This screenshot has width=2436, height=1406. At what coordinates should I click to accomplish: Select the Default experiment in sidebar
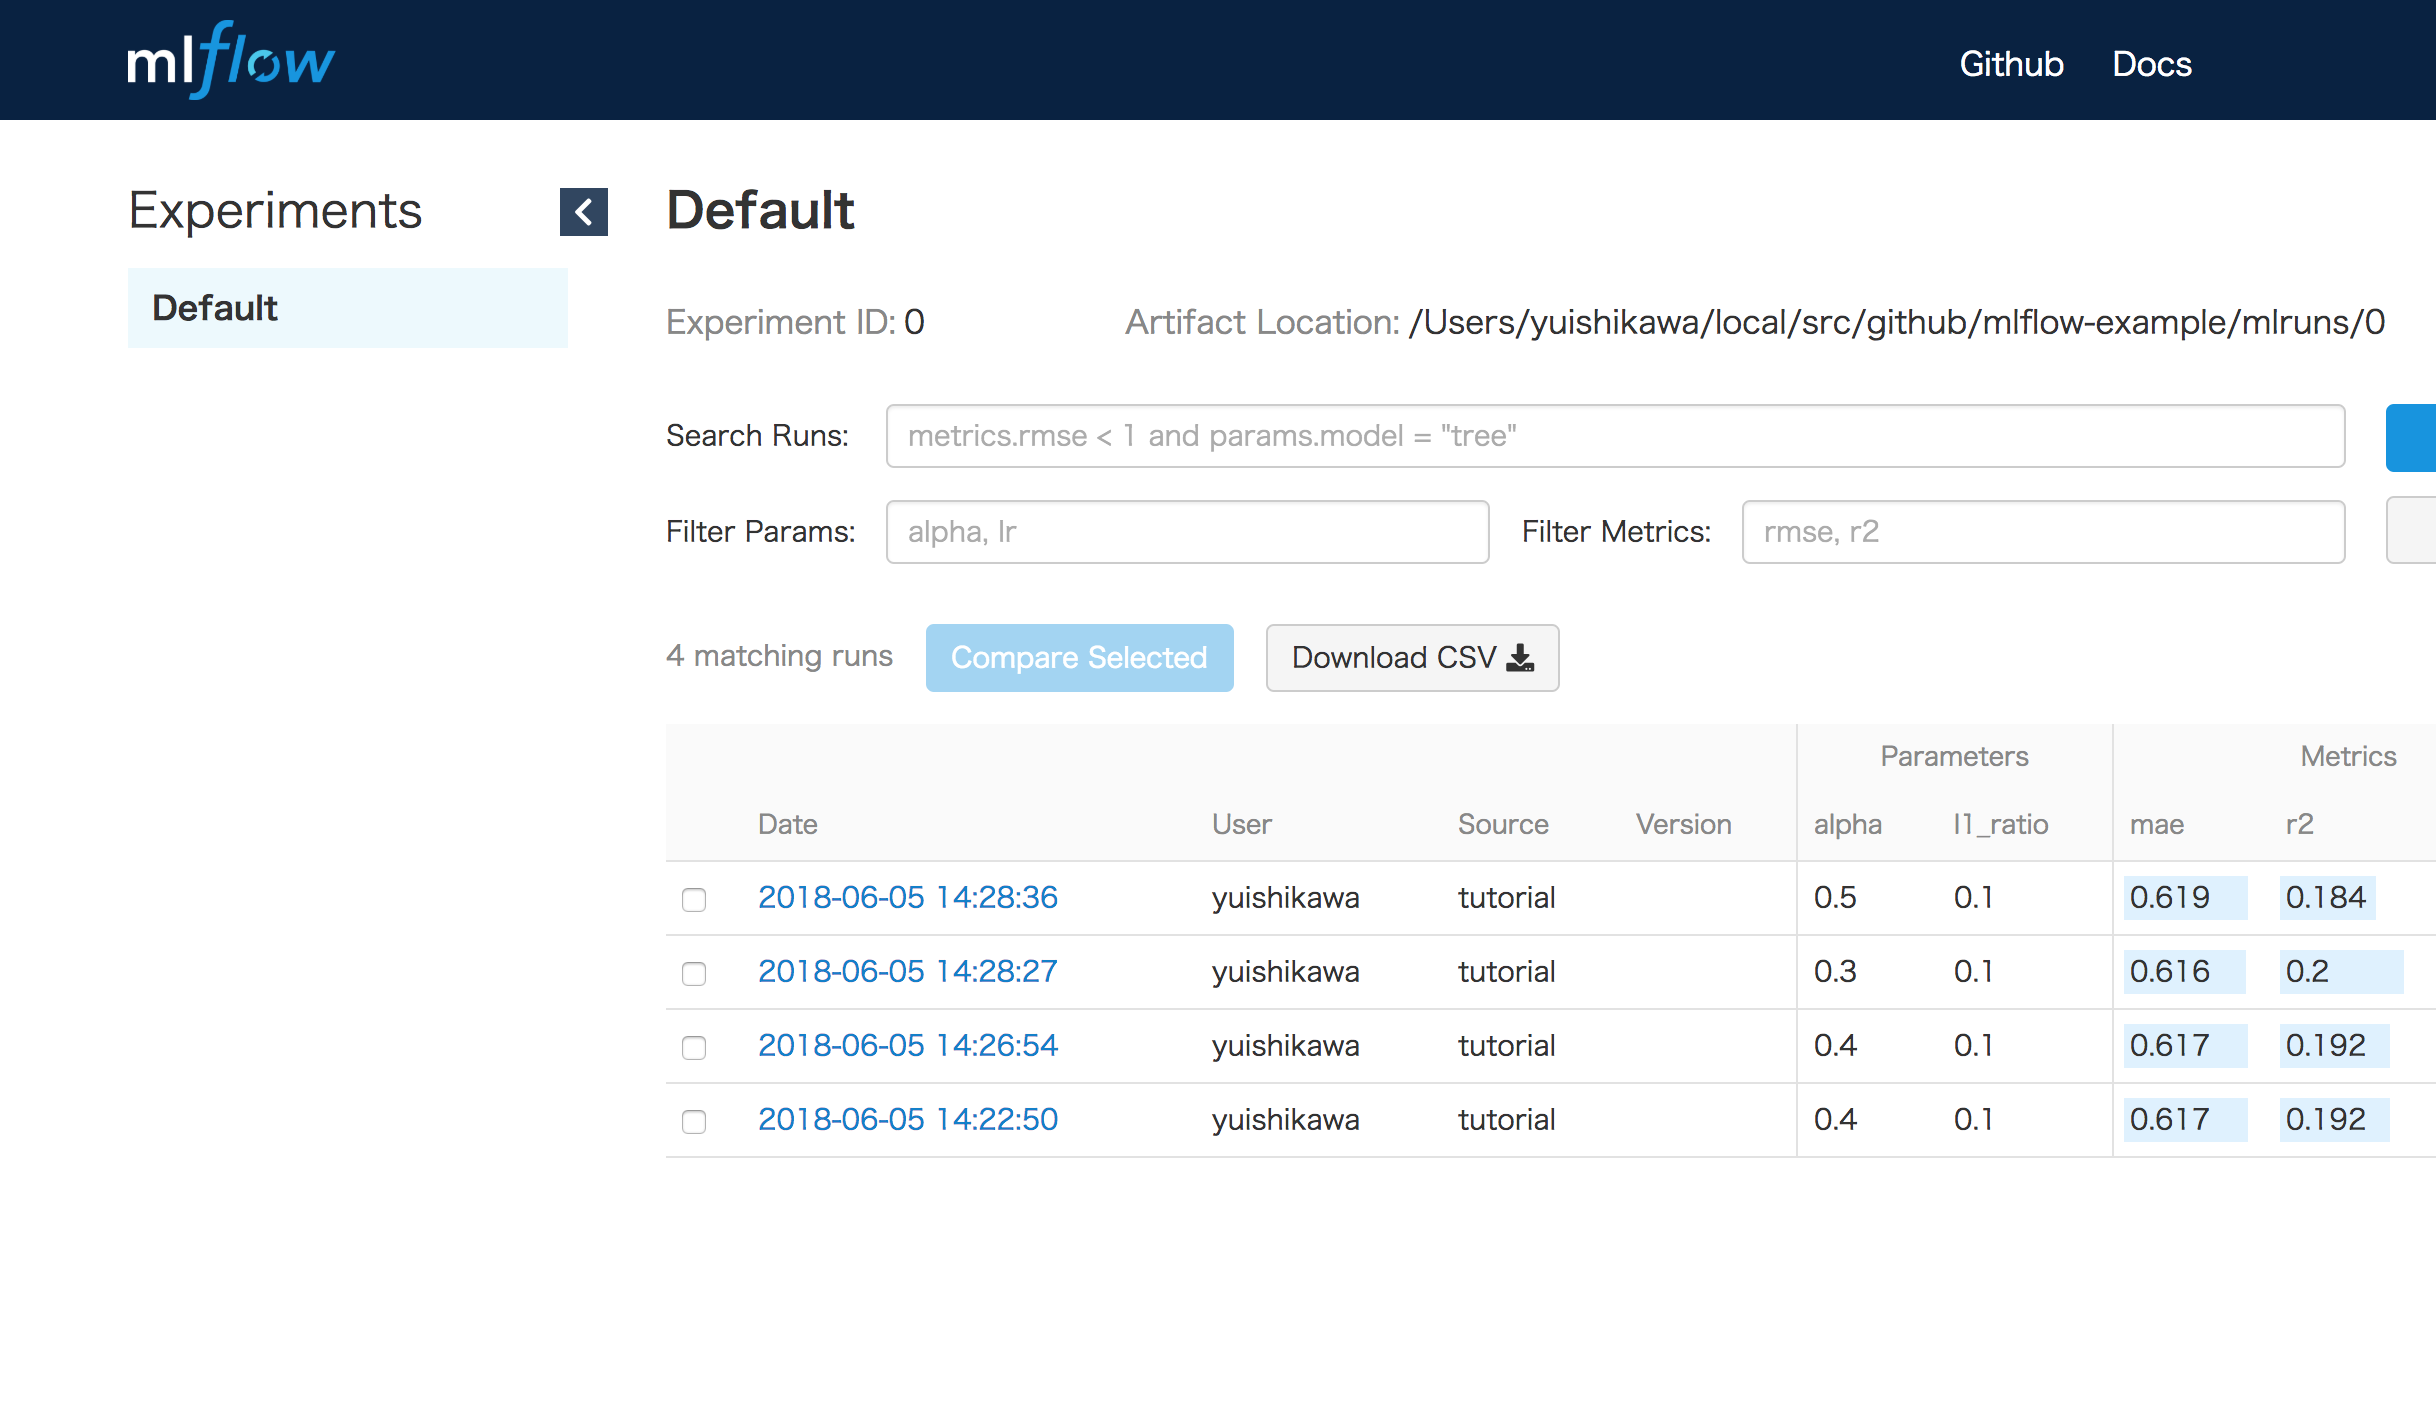point(214,308)
